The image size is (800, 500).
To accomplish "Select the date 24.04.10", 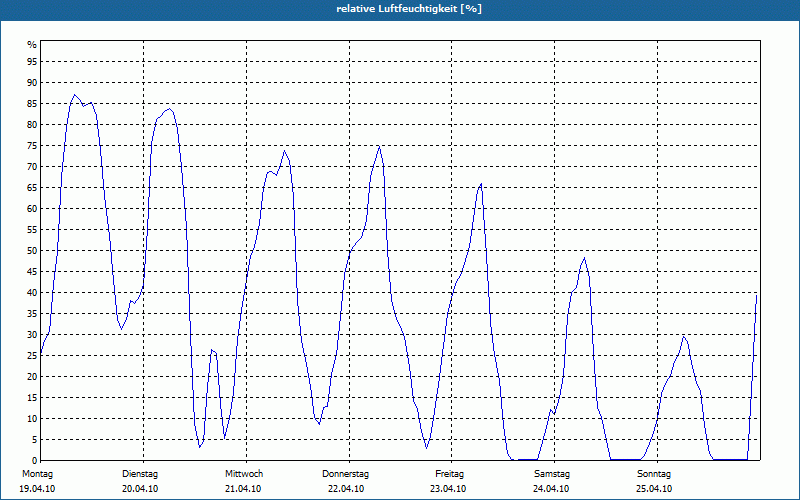I will pyautogui.click(x=551, y=489).
